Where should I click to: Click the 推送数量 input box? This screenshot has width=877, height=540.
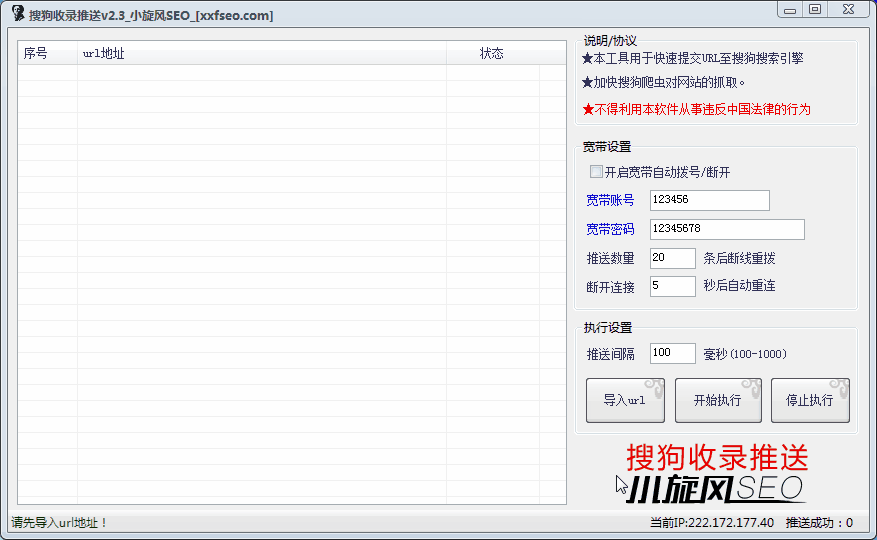tap(672, 259)
